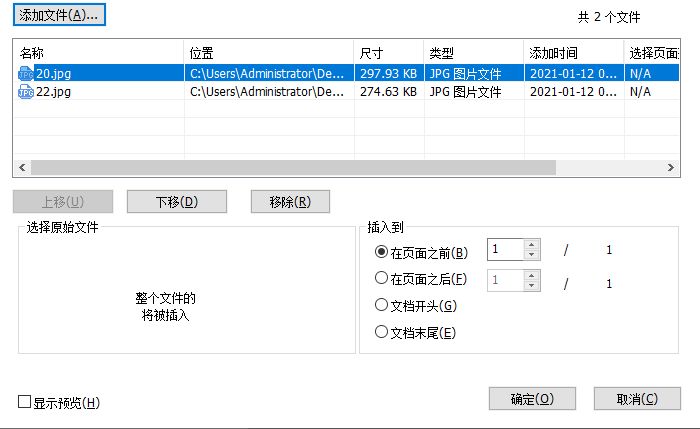
Task: Click the 在页面之后 page number input field
Action: [505, 280]
